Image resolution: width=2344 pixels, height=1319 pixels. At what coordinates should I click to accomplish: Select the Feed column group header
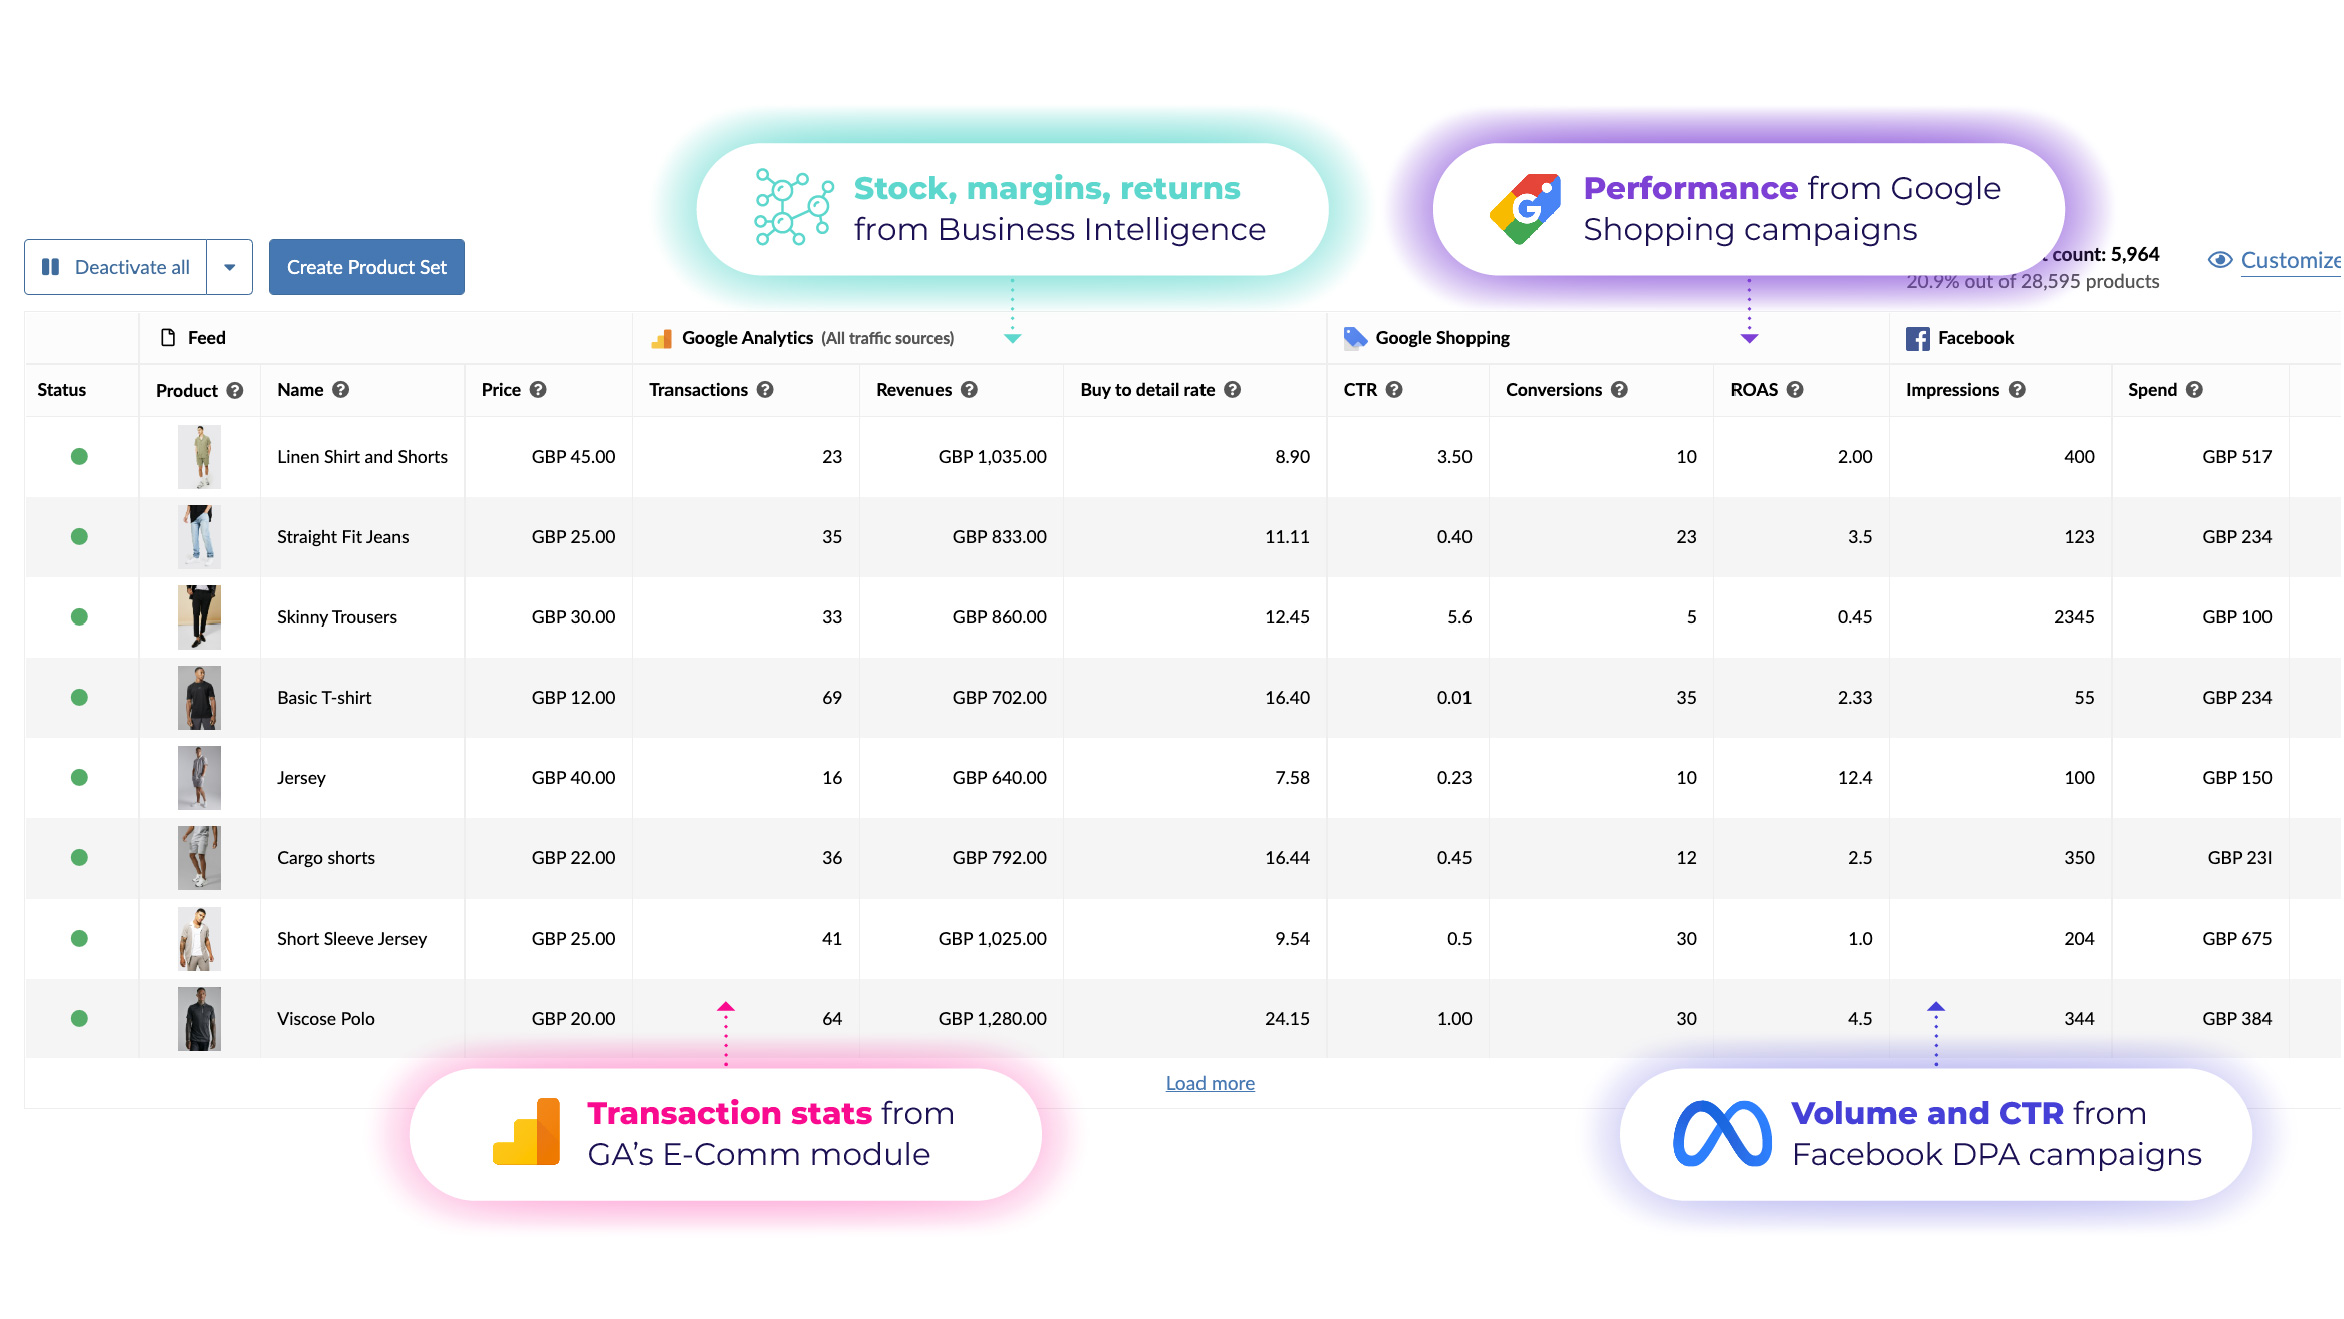click(385, 338)
